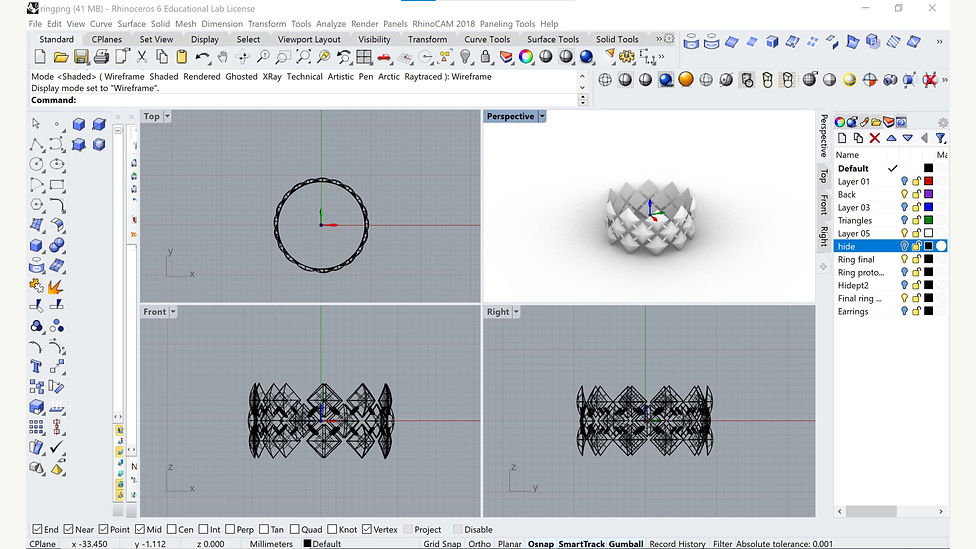Click the blue sphere shaded display icon
This screenshot has width=976, height=549.
coord(666,80)
